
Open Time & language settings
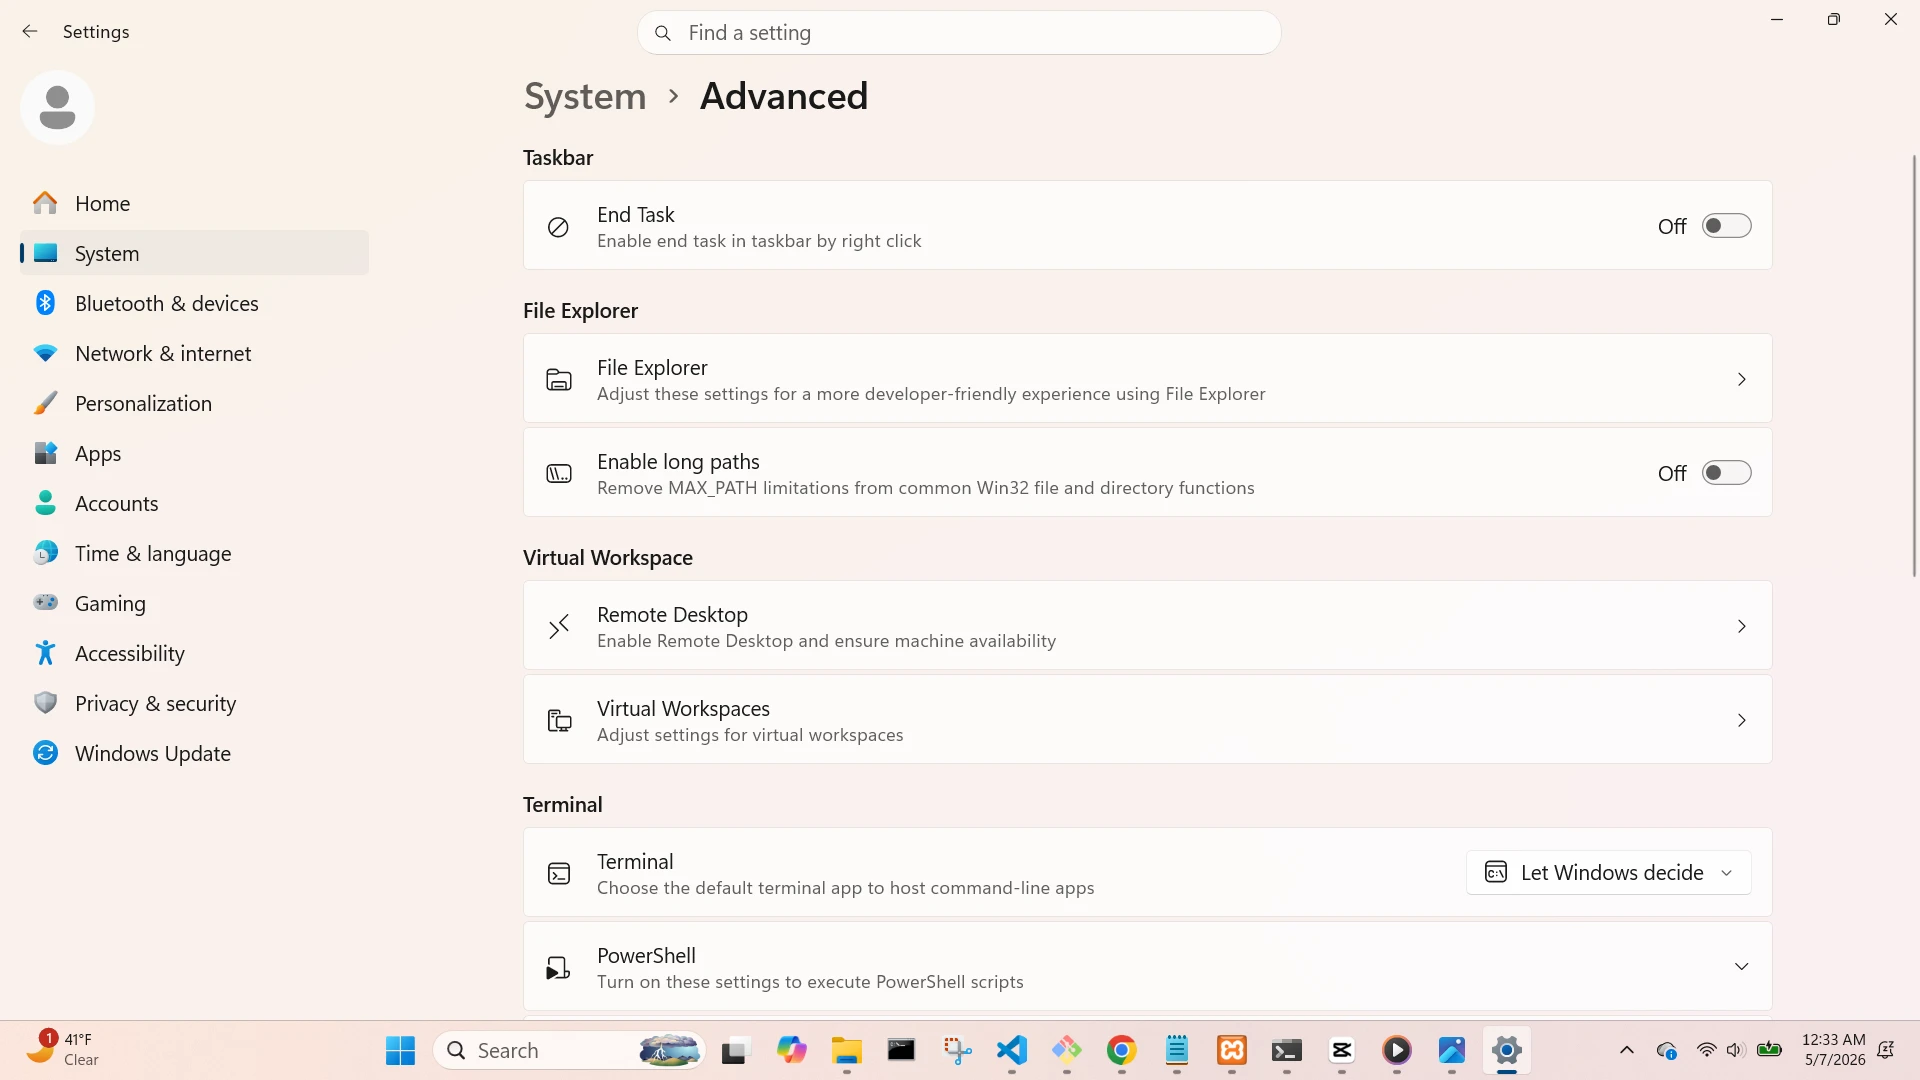[194, 553]
